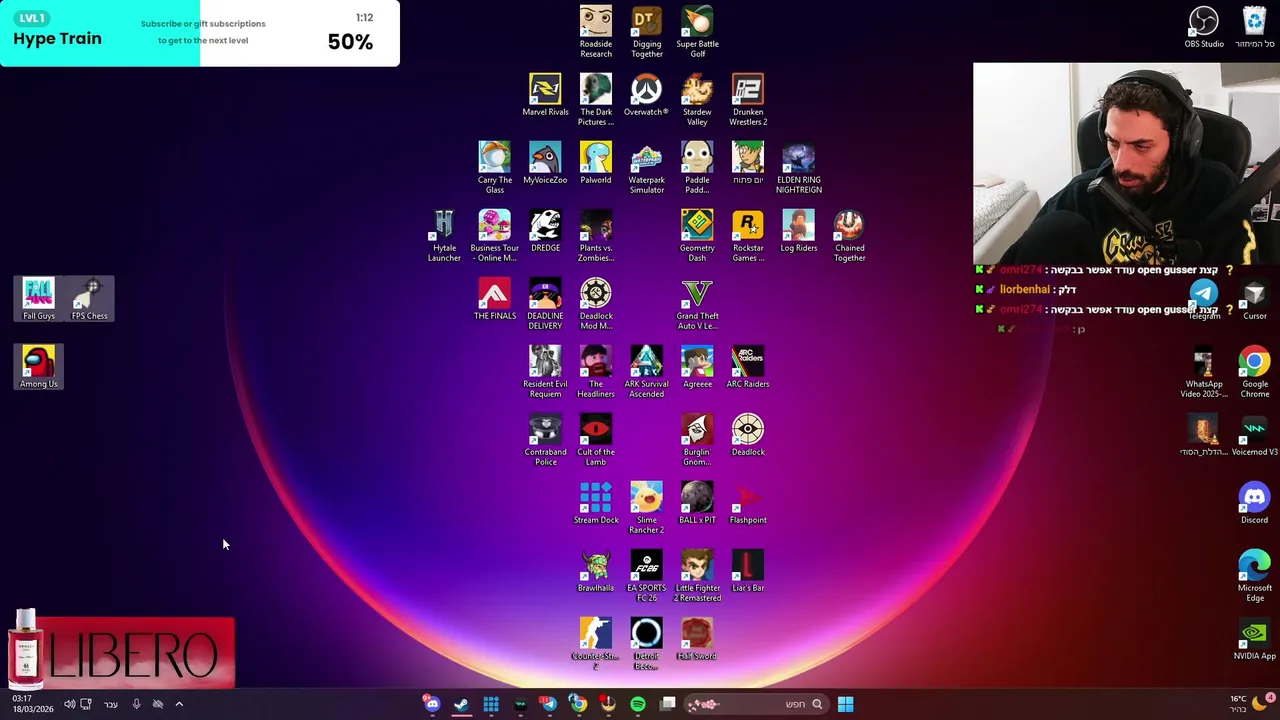1280x720 pixels.
Task: Open the WhatsApp Video 2025 file
Action: click(x=1204, y=372)
